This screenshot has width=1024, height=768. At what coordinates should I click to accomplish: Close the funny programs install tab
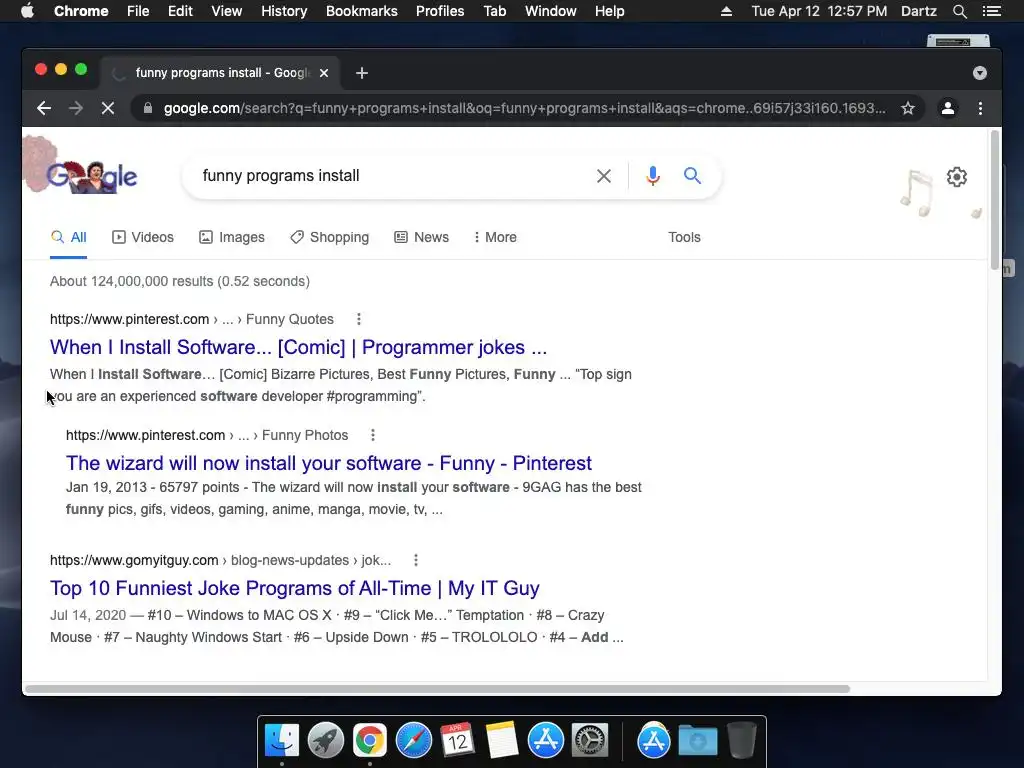point(323,73)
